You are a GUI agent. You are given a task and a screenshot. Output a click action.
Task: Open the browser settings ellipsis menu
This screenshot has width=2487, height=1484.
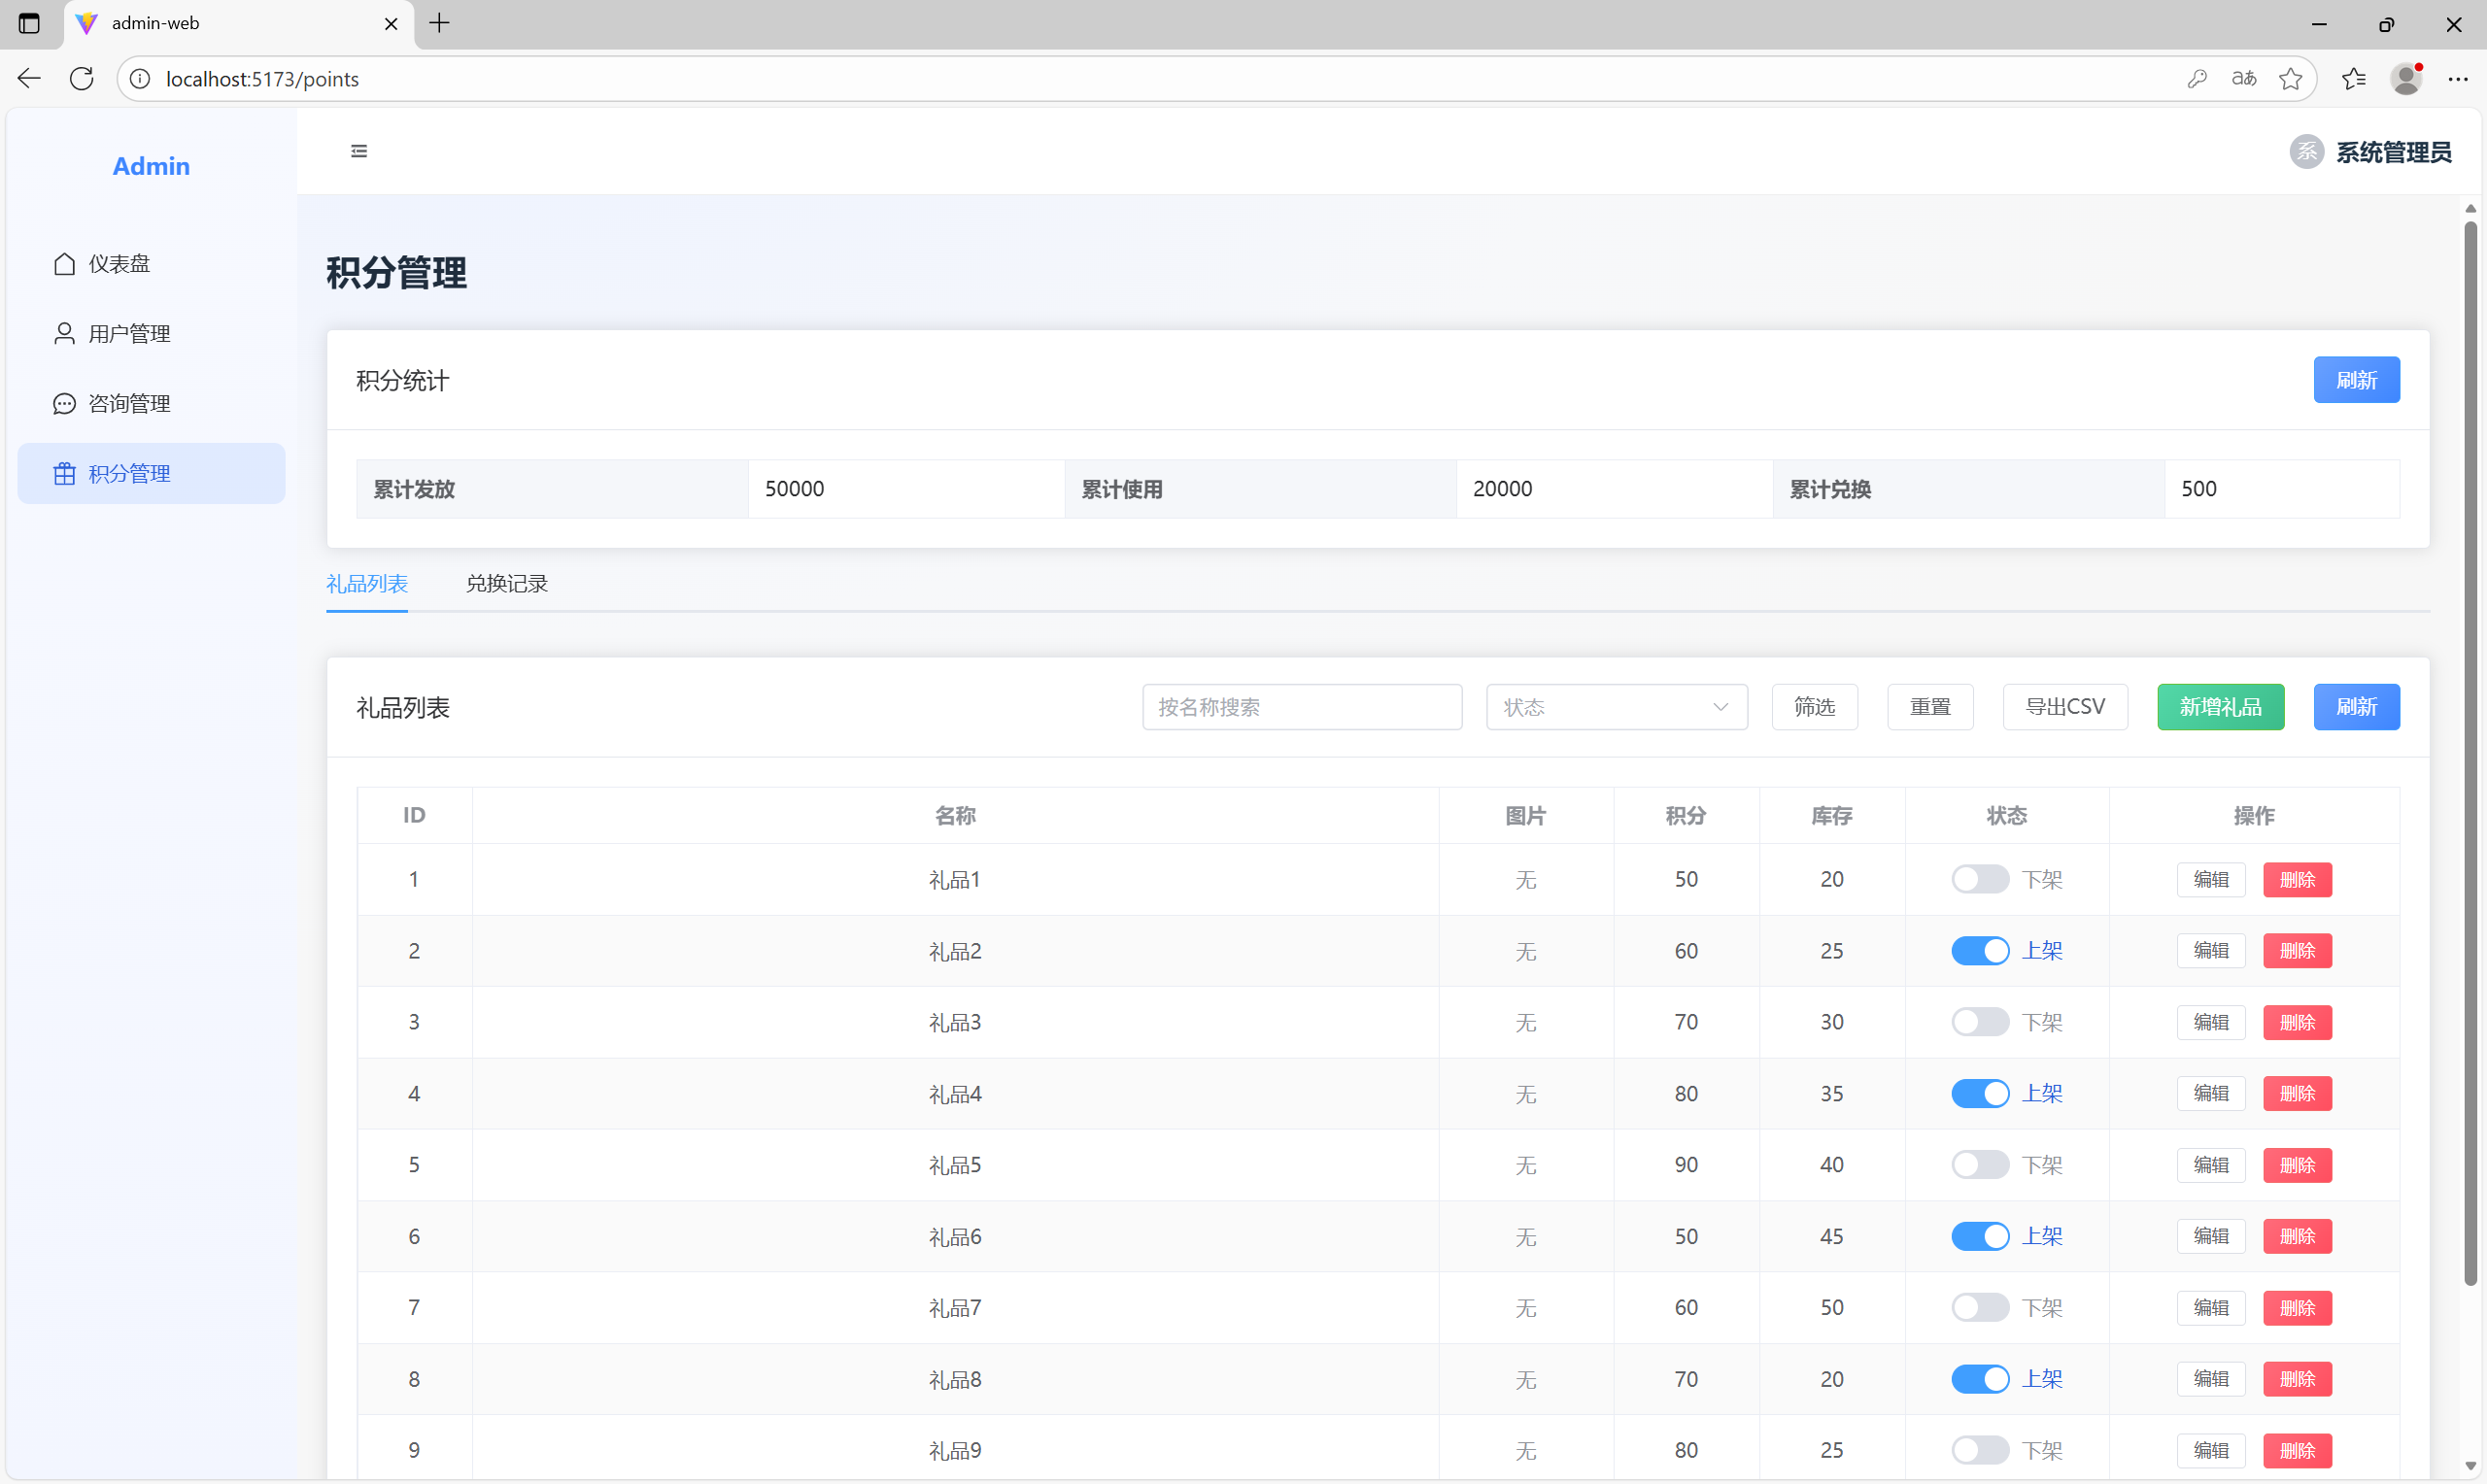pos(2457,79)
